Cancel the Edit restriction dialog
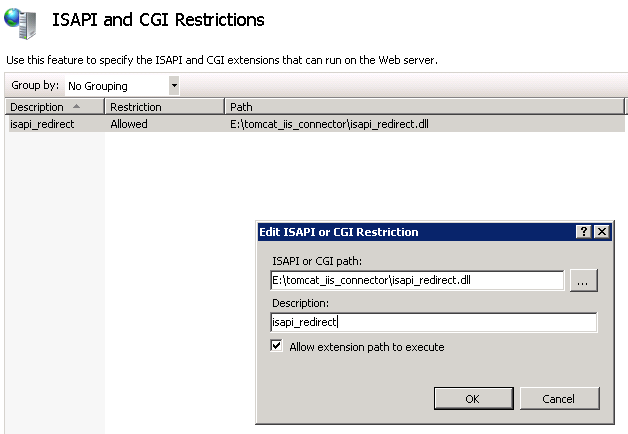628x434 pixels. click(558, 398)
